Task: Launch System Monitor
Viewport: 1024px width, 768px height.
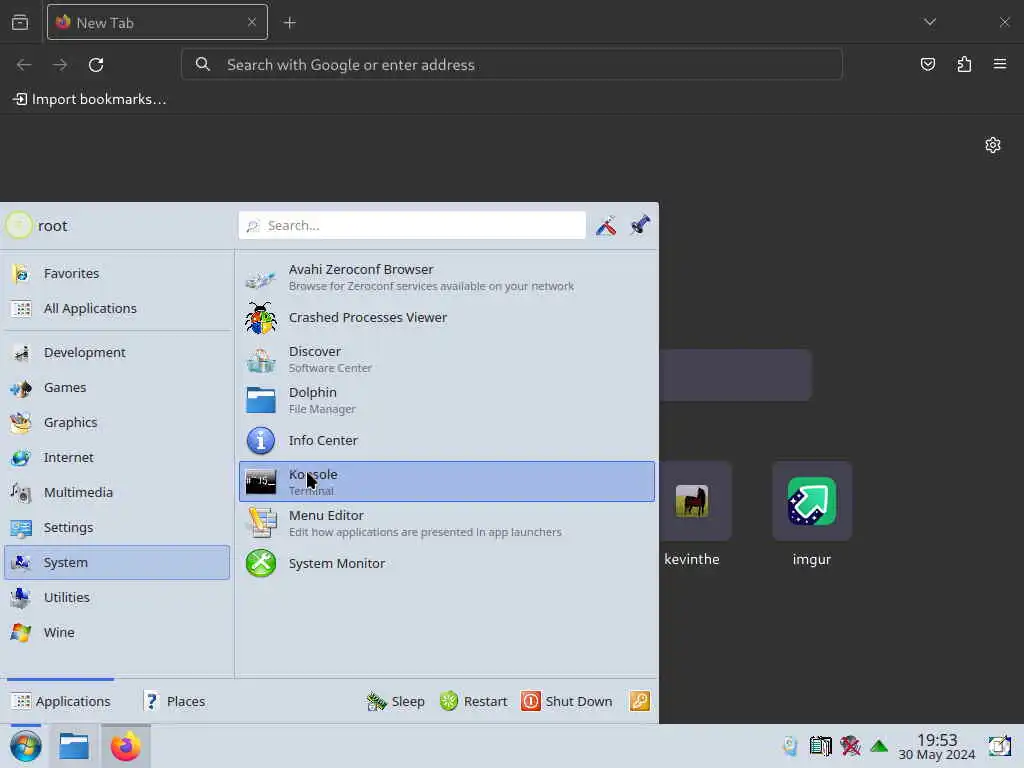Action: pos(447,564)
